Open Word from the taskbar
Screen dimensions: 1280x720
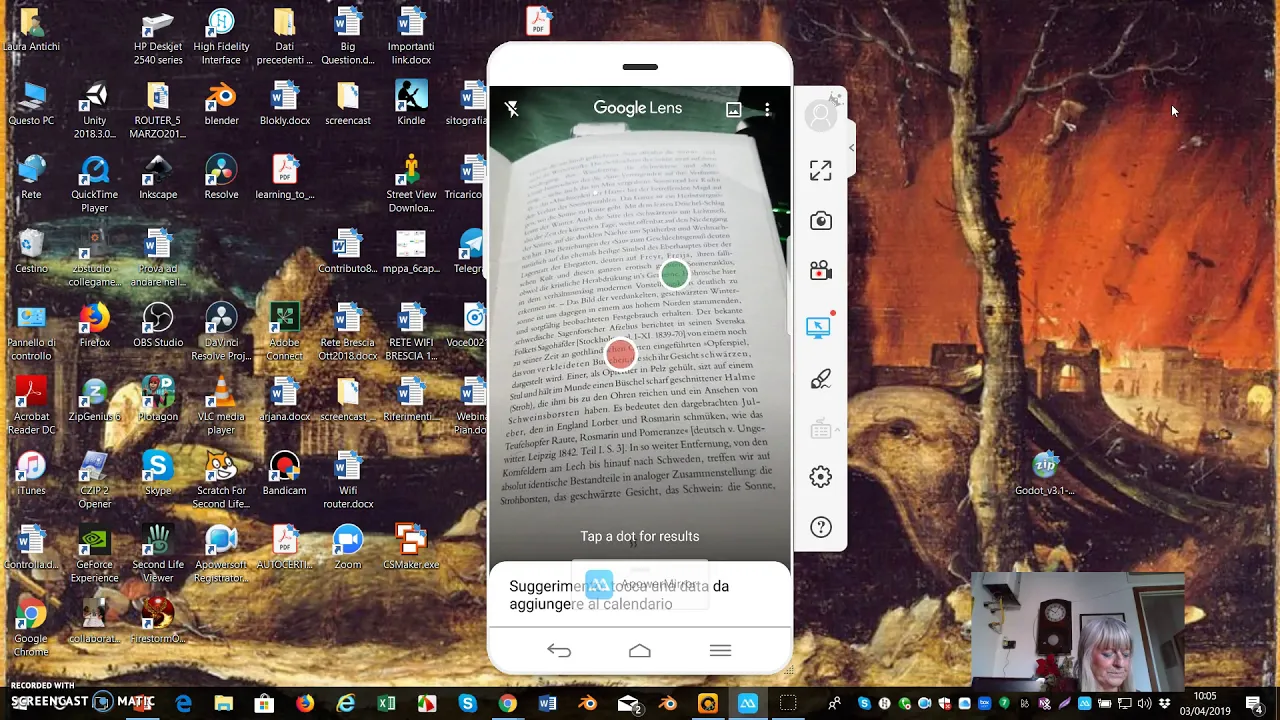(547, 704)
